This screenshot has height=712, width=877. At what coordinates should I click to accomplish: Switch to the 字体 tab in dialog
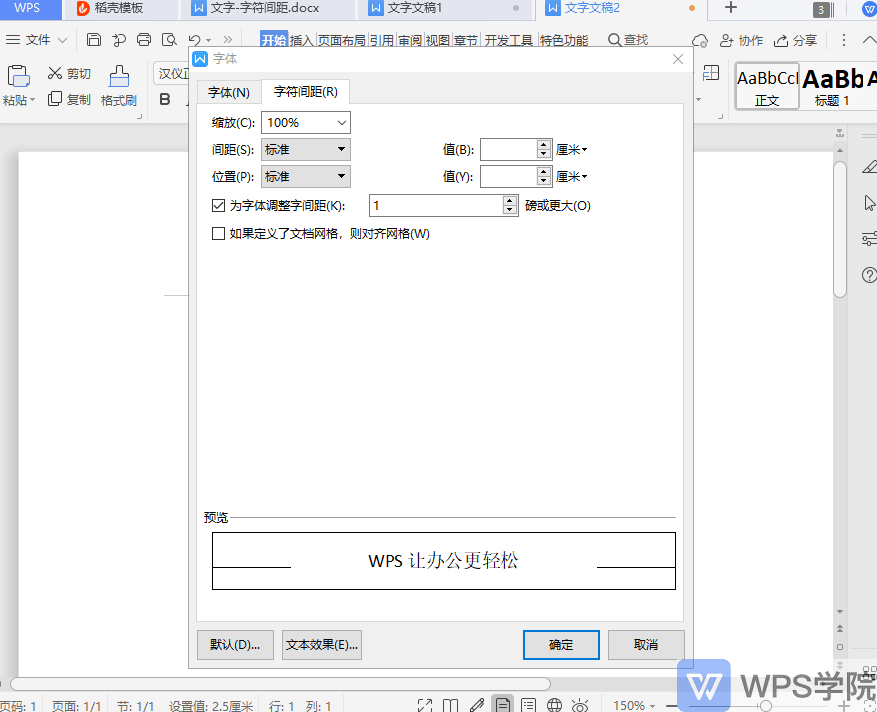pos(229,91)
